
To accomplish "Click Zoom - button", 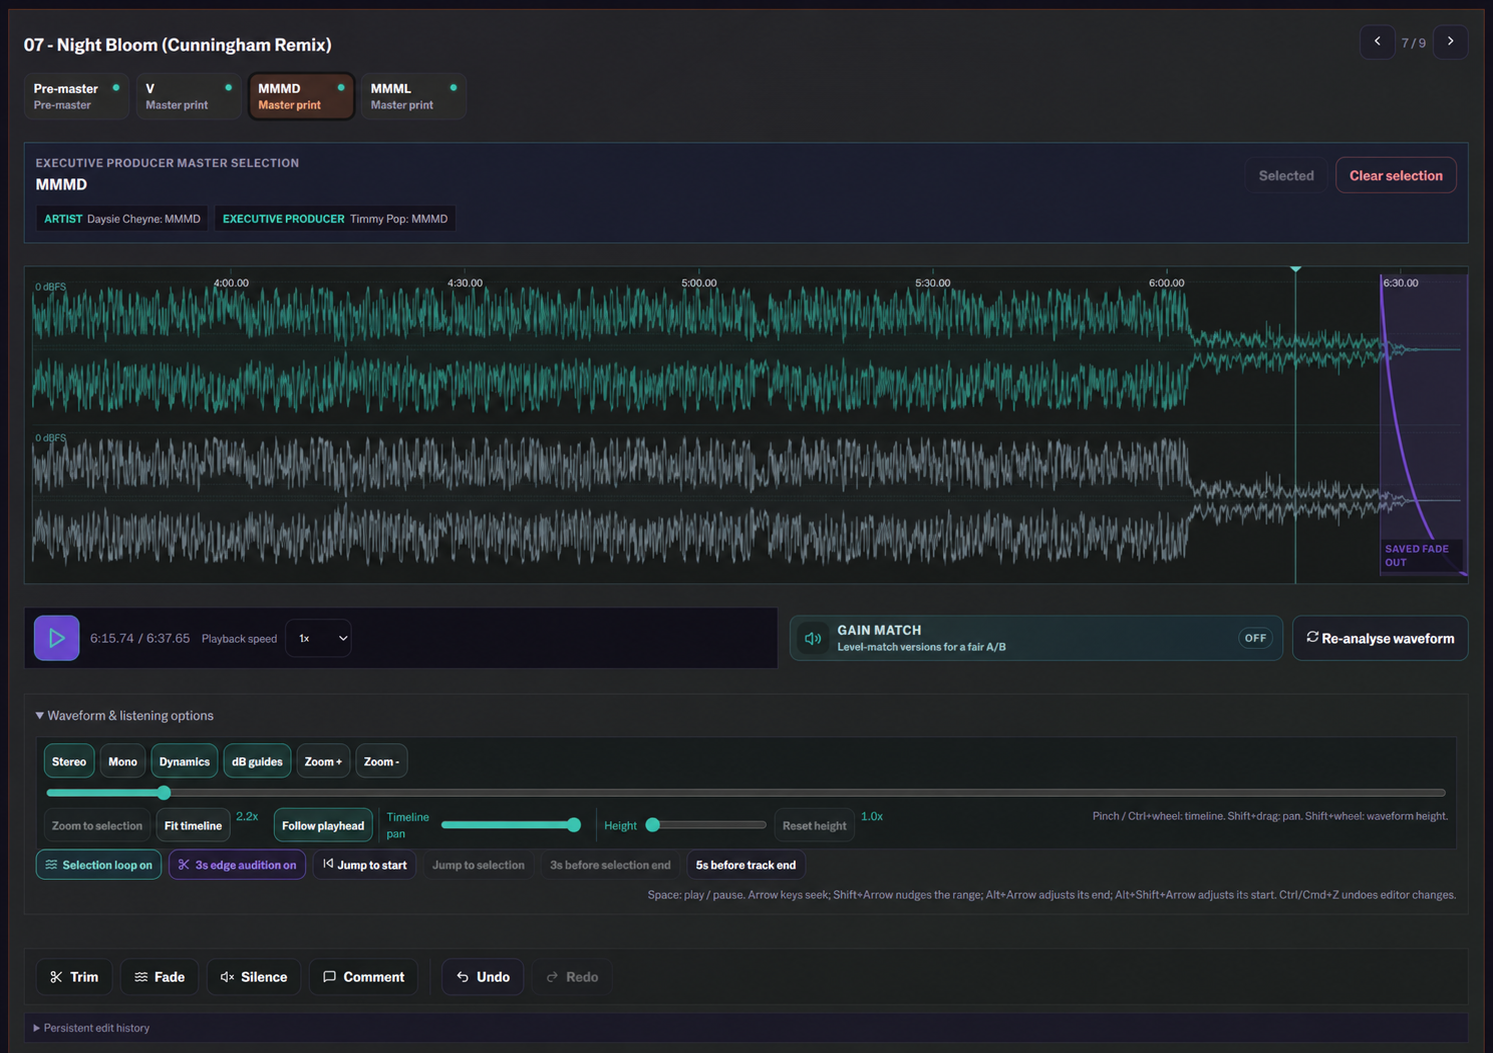I will 381,762.
